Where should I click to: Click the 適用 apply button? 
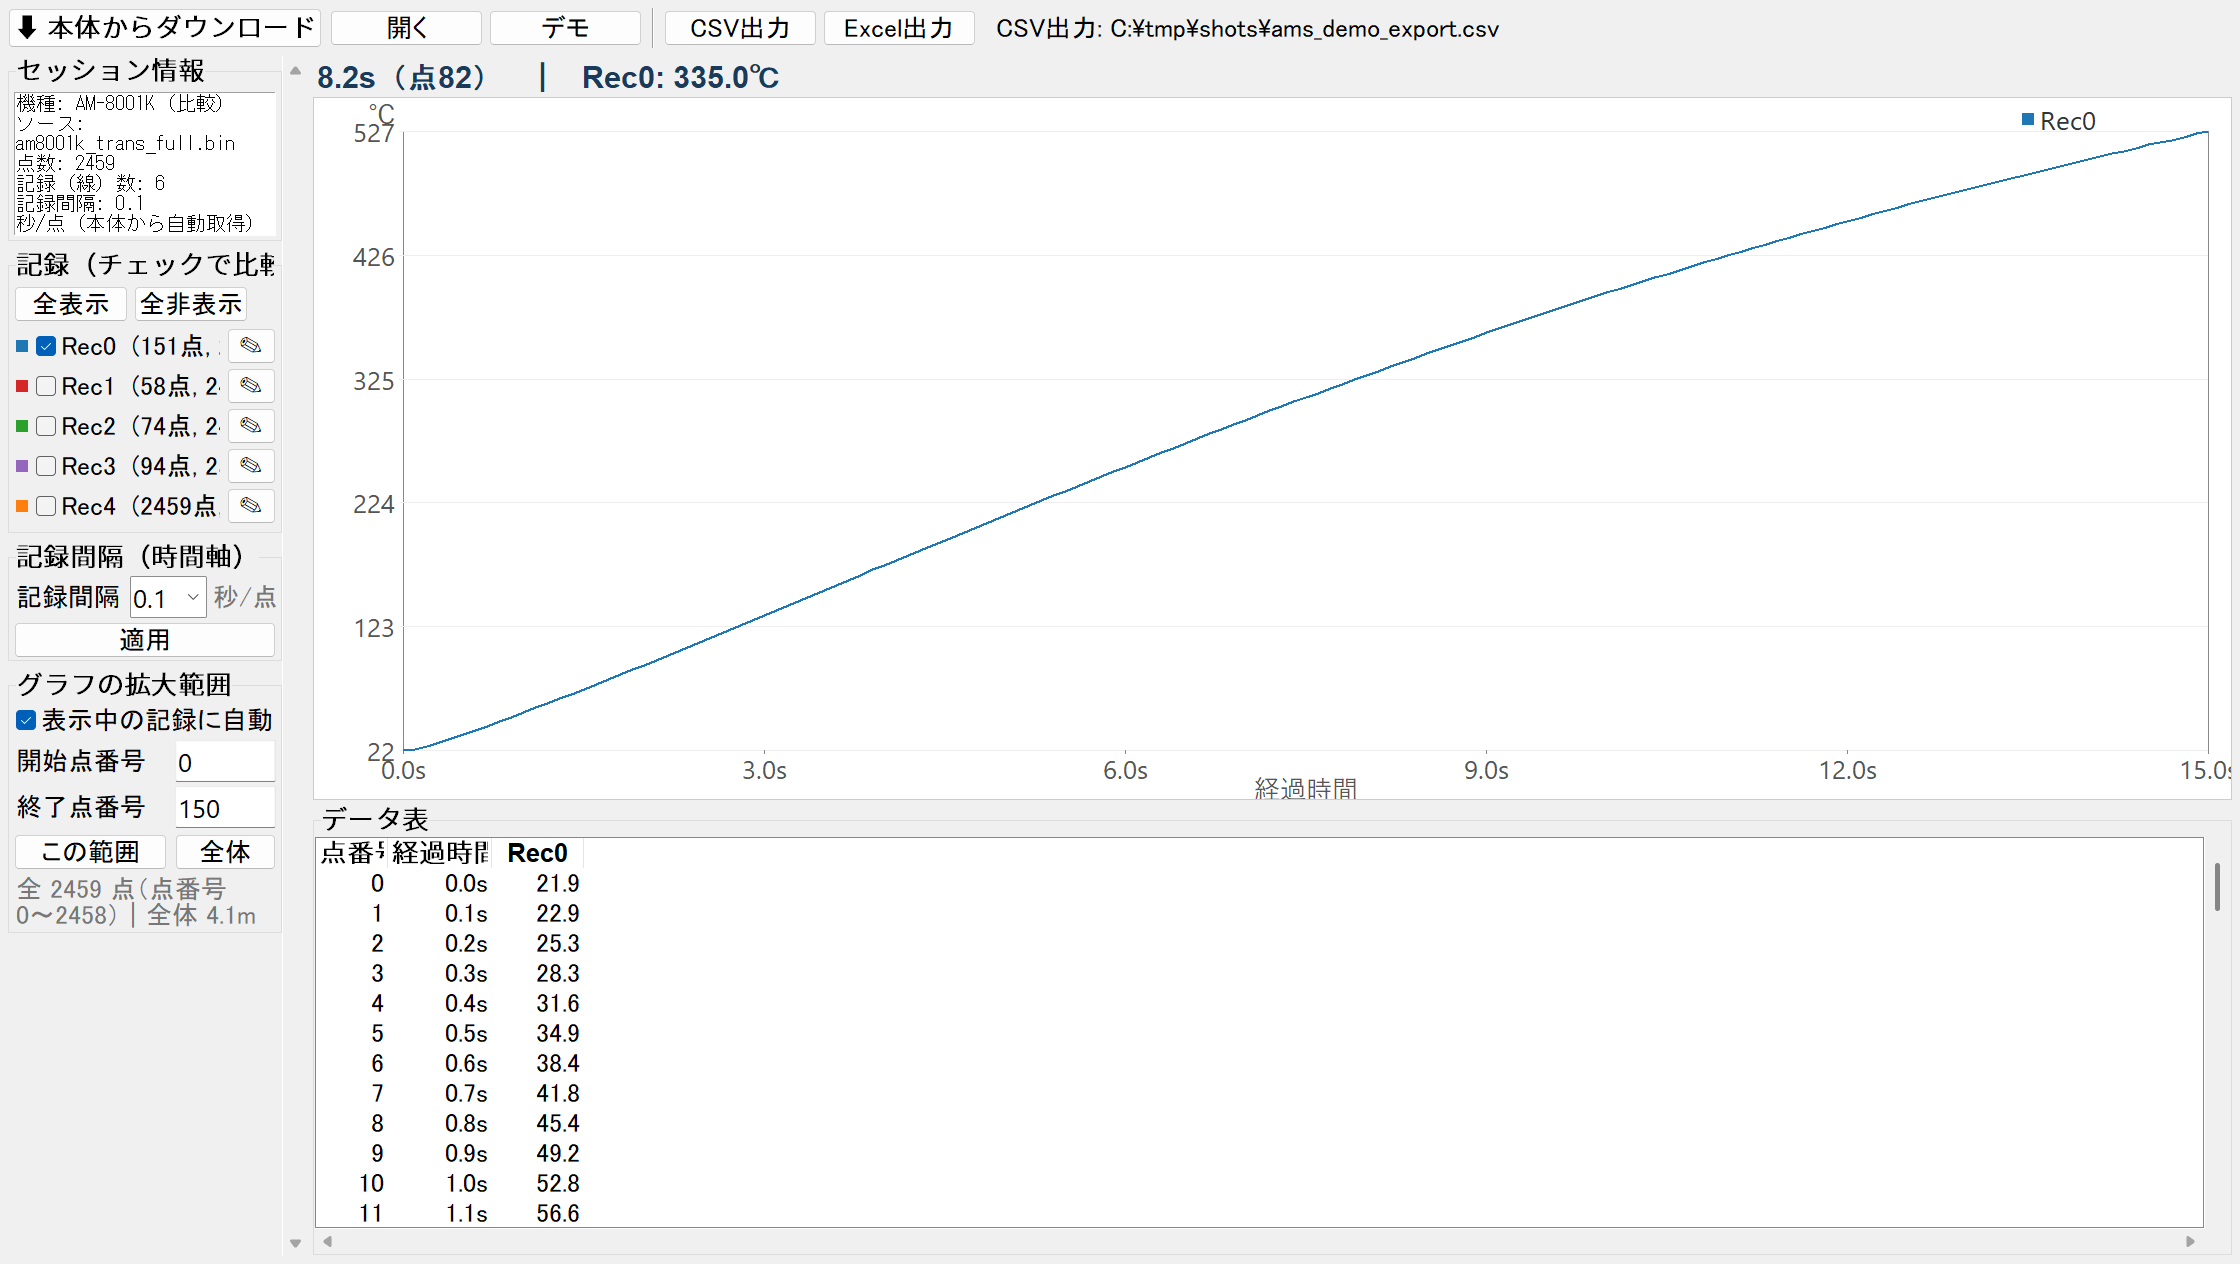tap(145, 640)
